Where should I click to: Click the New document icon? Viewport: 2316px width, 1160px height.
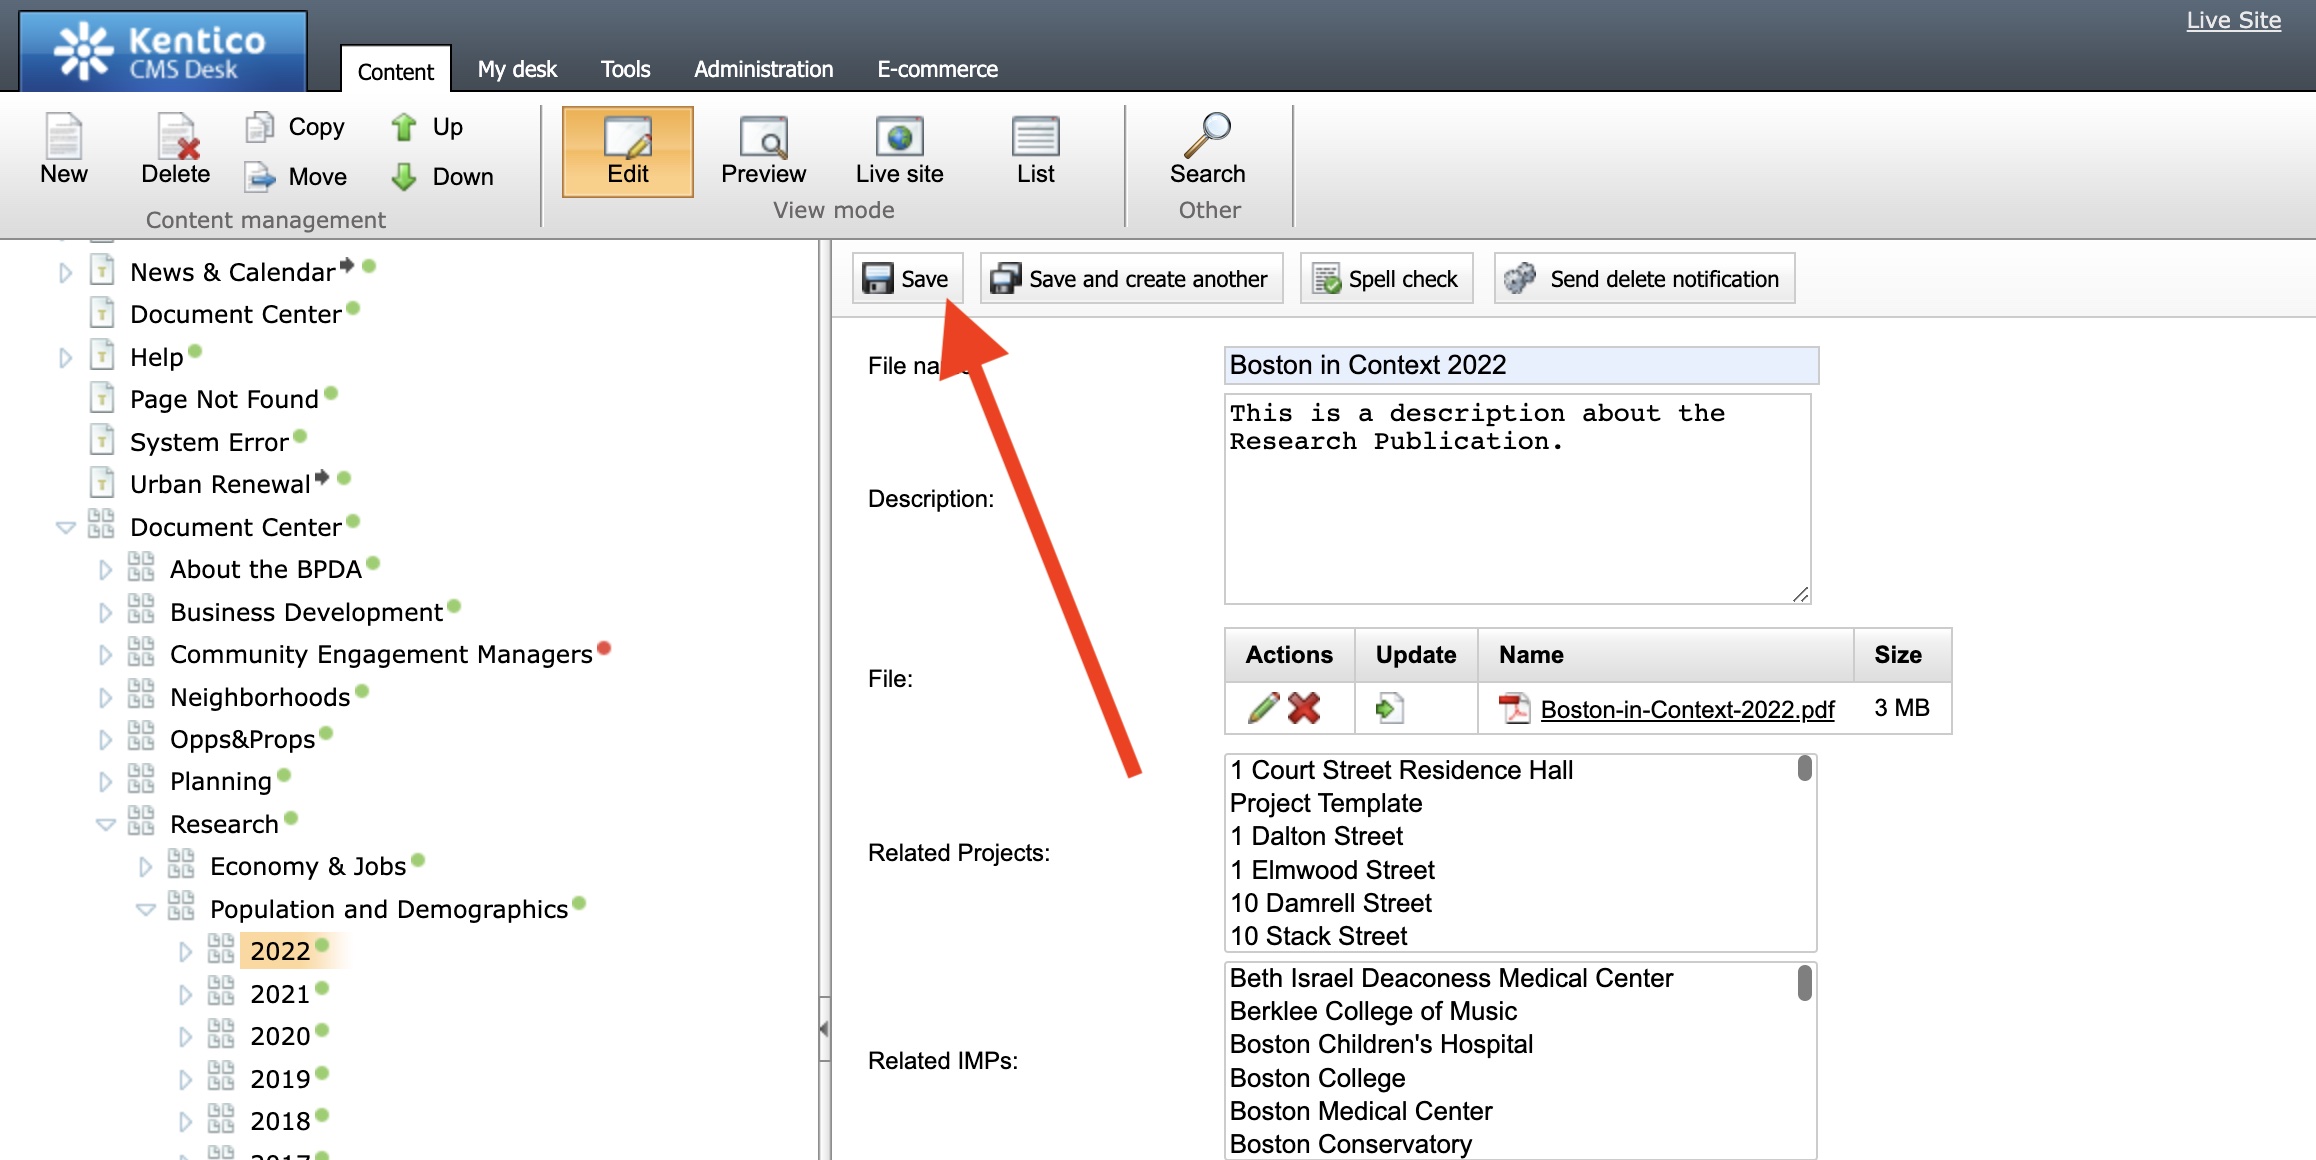pyautogui.click(x=64, y=138)
